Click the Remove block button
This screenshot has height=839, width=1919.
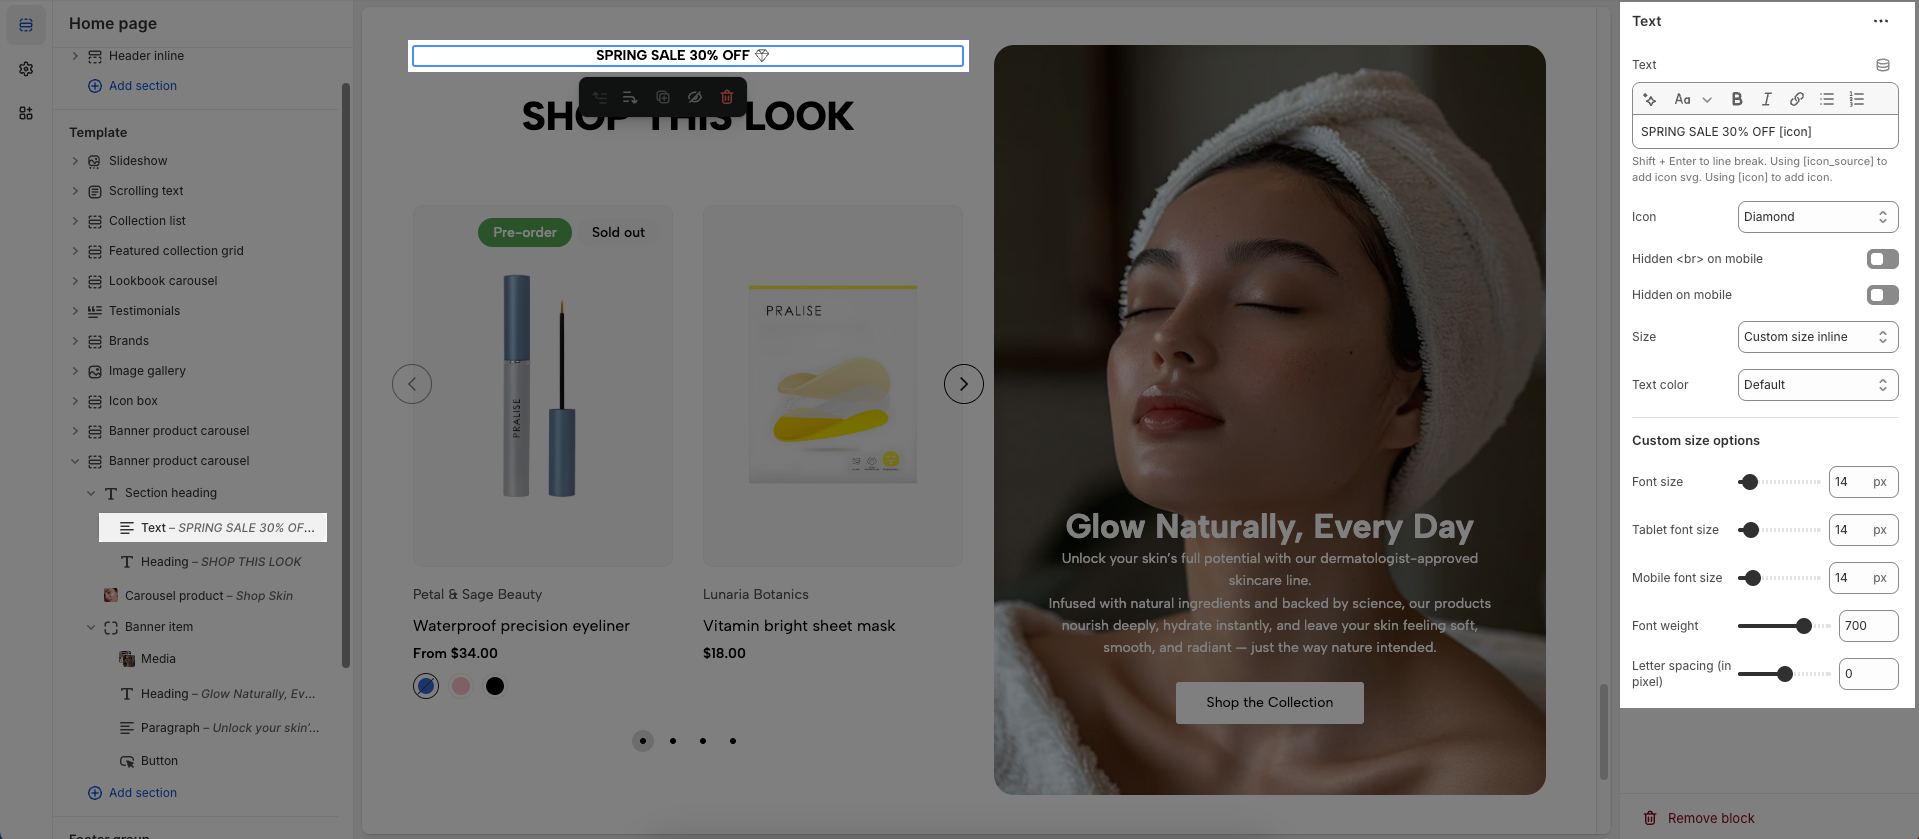(x=1698, y=818)
